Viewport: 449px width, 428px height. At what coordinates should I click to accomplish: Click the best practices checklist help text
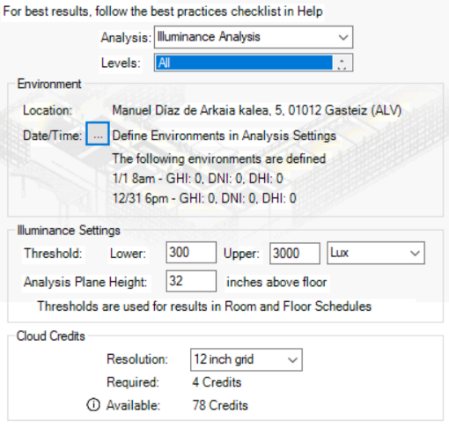coord(163,11)
